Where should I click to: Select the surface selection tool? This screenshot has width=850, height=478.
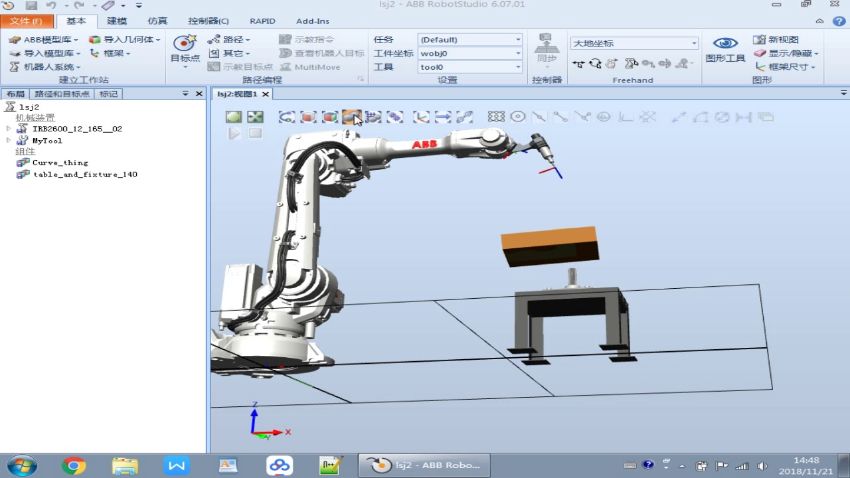(308, 117)
